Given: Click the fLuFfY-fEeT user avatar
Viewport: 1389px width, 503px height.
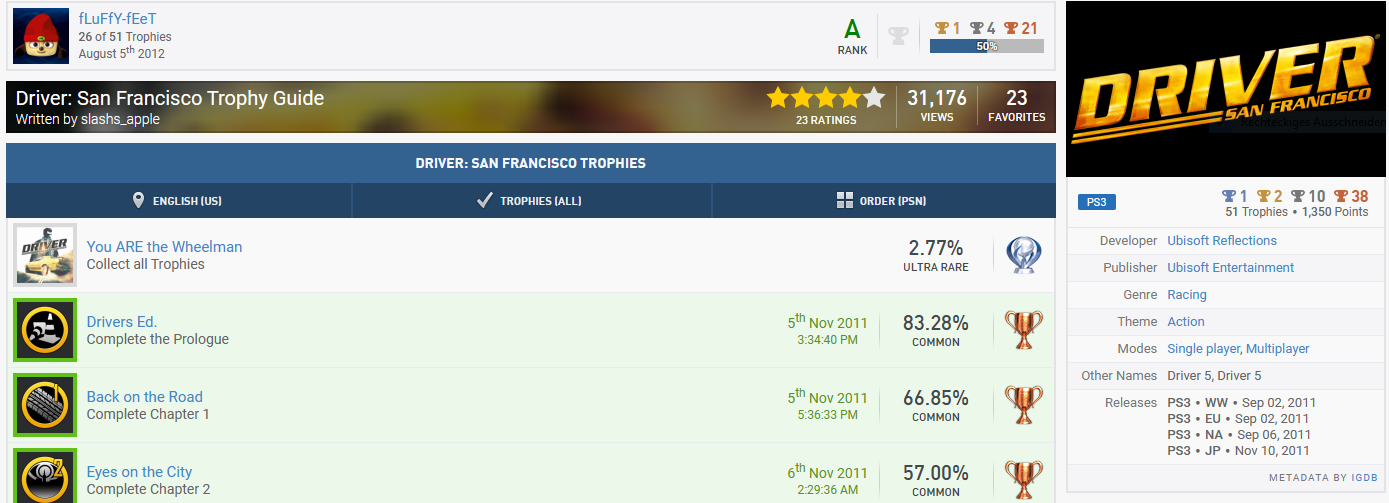Looking at the screenshot, I should tap(41, 37).
